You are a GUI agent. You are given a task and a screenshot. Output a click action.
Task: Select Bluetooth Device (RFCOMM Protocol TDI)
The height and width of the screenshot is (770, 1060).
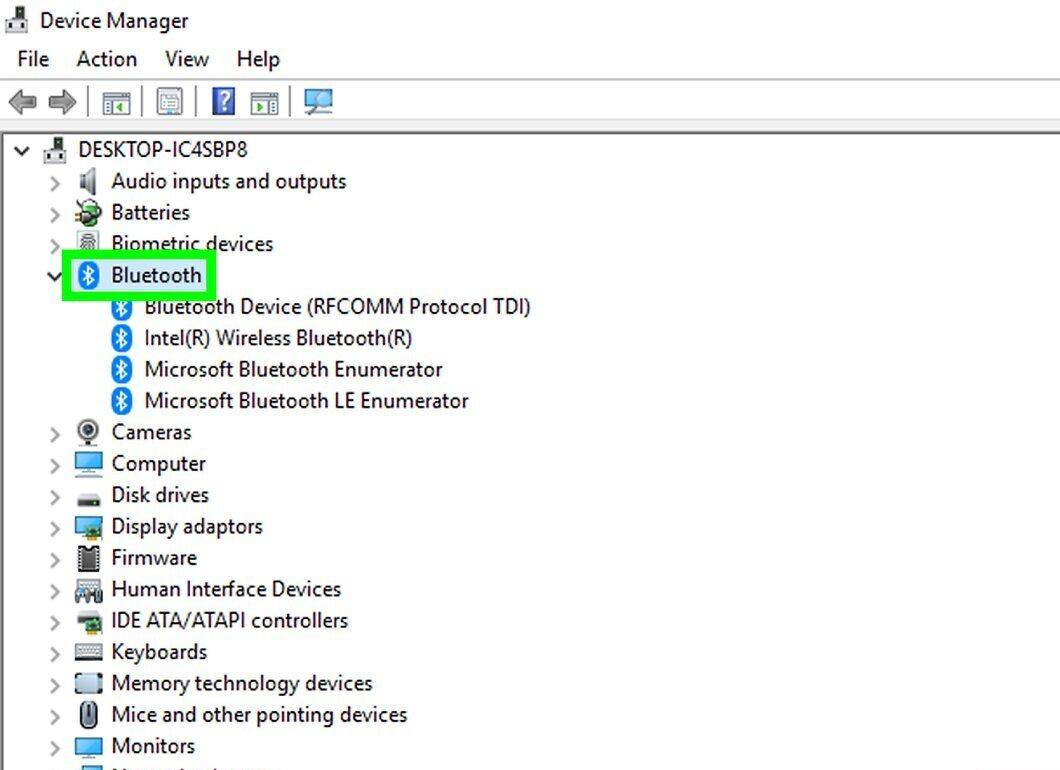coord(337,307)
